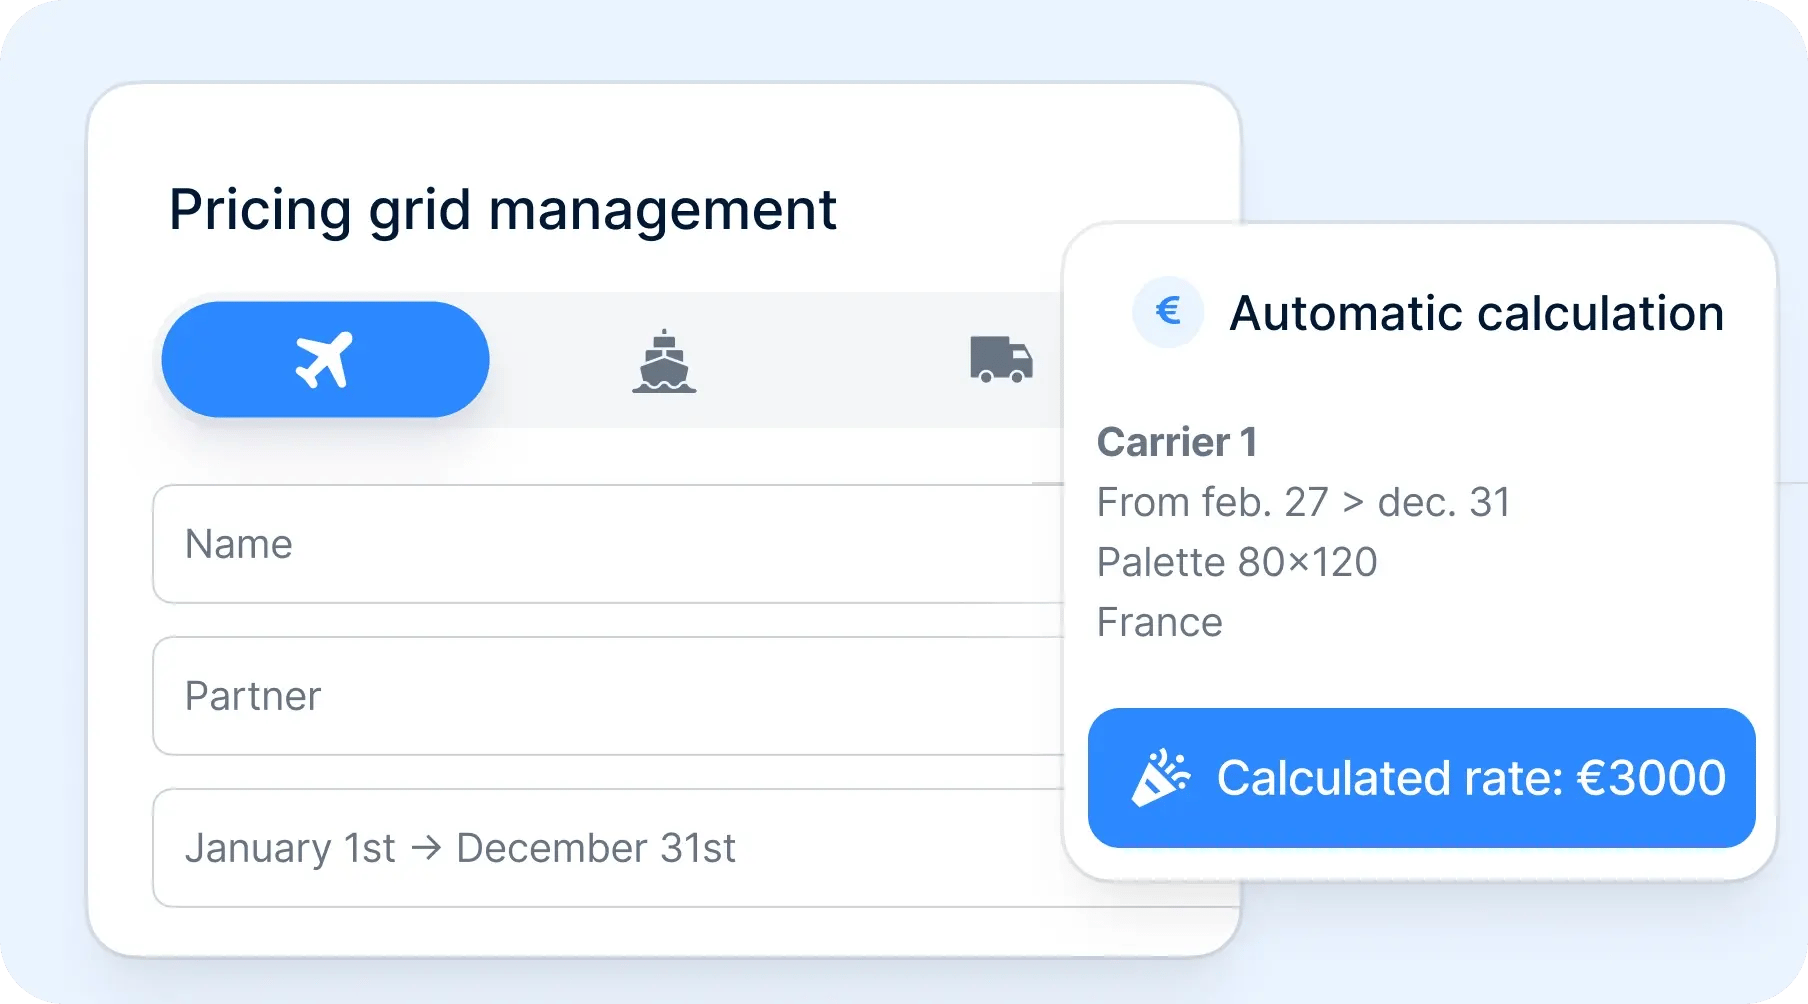Select the Palette 80×120 line
1808x1004 pixels.
(1237, 562)
